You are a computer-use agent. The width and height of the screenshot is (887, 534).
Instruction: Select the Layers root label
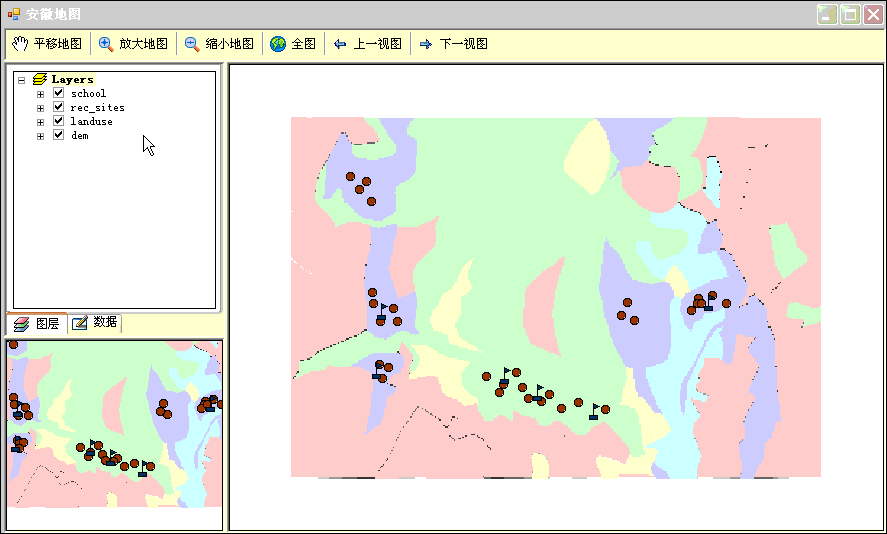click(72, 79)
